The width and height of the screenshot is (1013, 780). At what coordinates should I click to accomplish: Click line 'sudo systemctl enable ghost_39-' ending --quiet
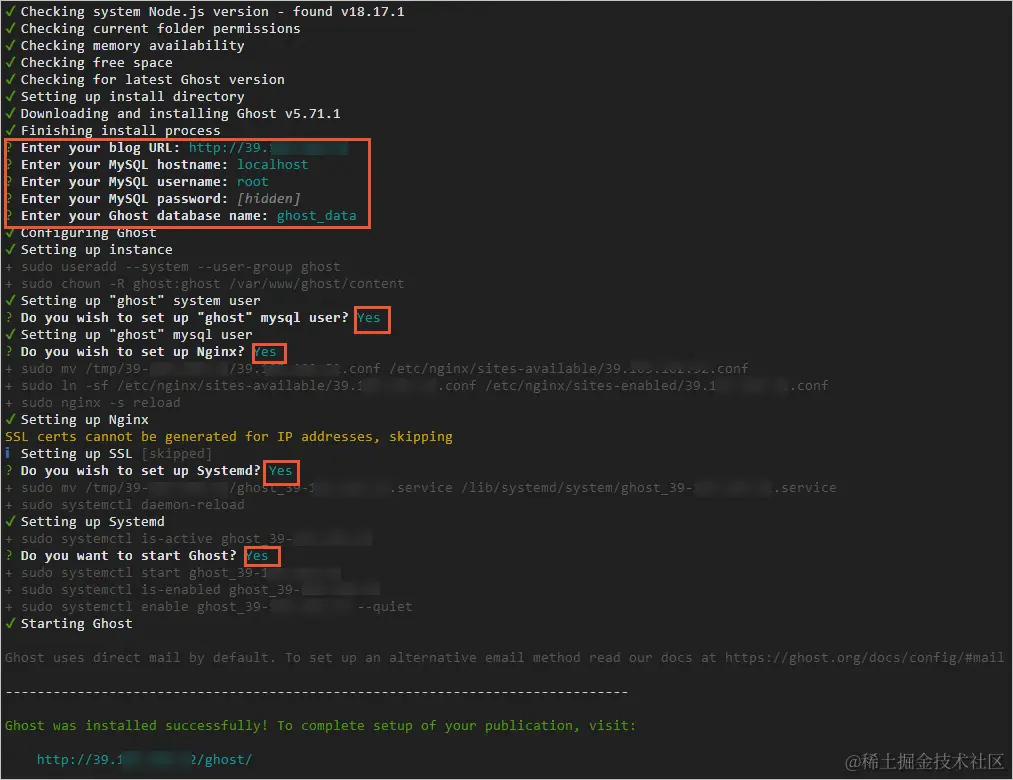208,607
